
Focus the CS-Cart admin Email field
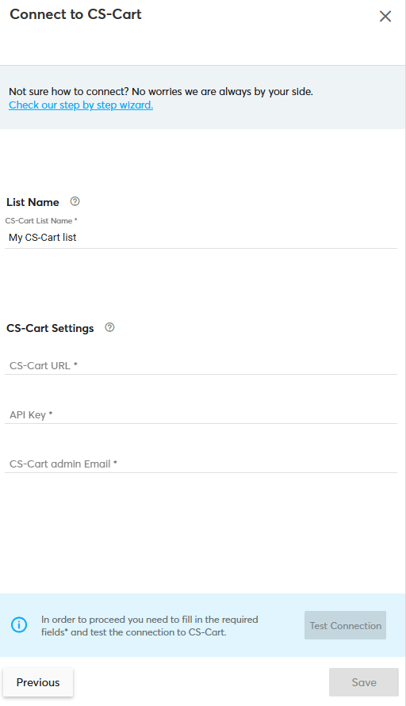201,463
